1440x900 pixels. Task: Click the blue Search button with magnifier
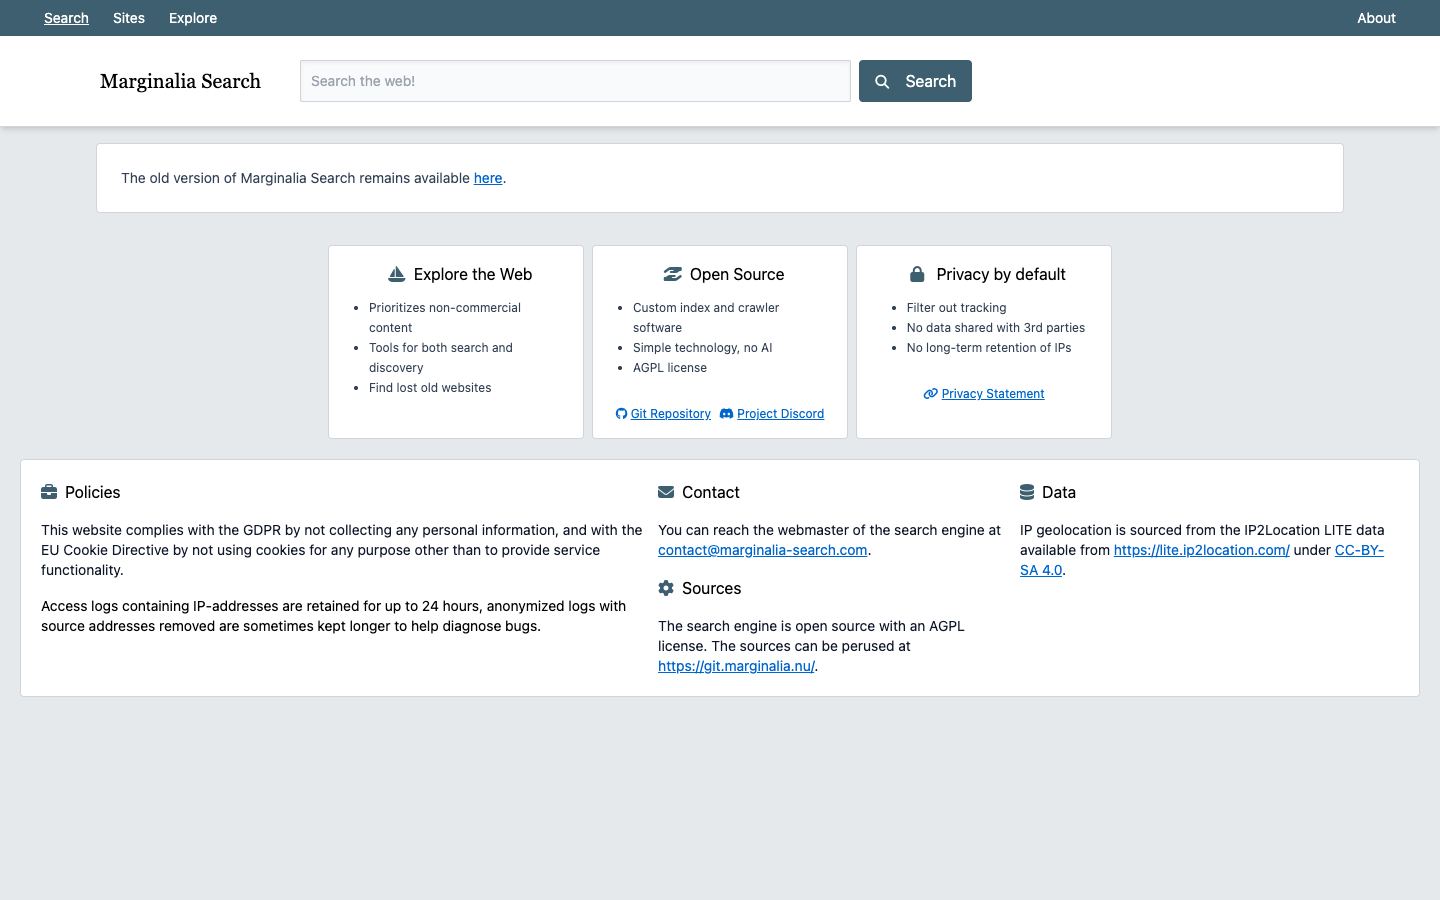coord(915,81)
